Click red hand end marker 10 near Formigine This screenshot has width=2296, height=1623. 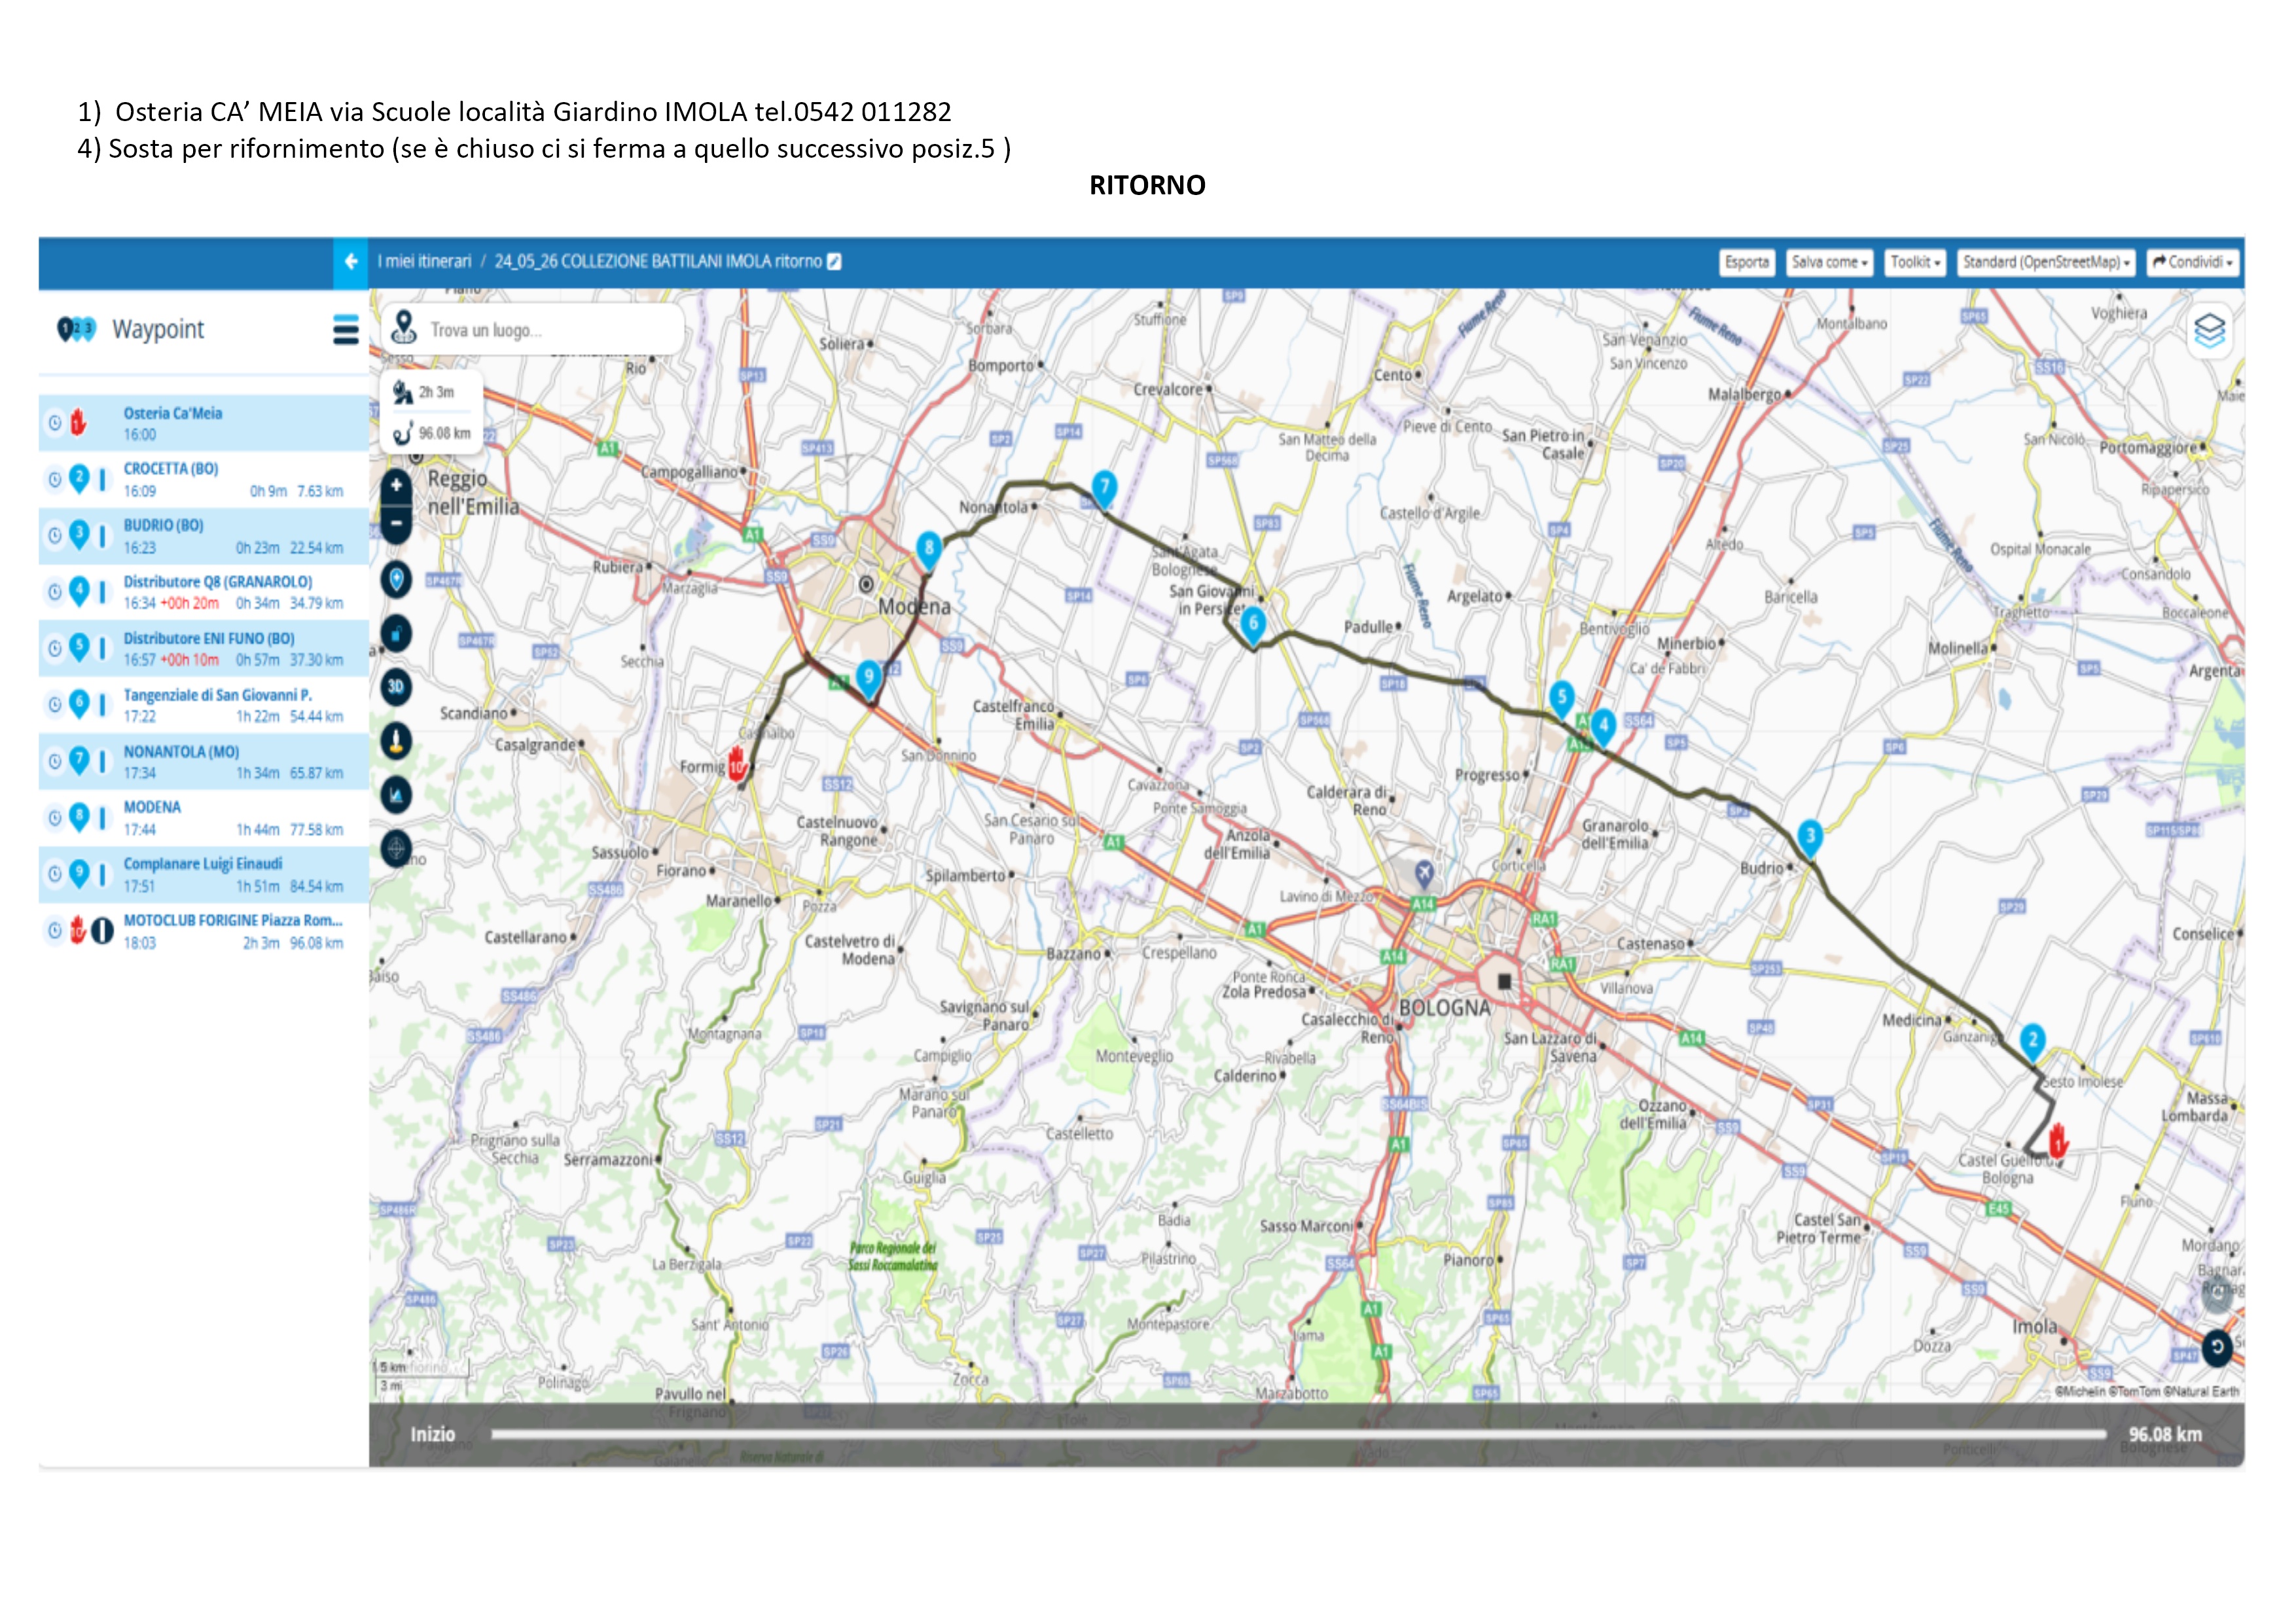pos(737,764)
